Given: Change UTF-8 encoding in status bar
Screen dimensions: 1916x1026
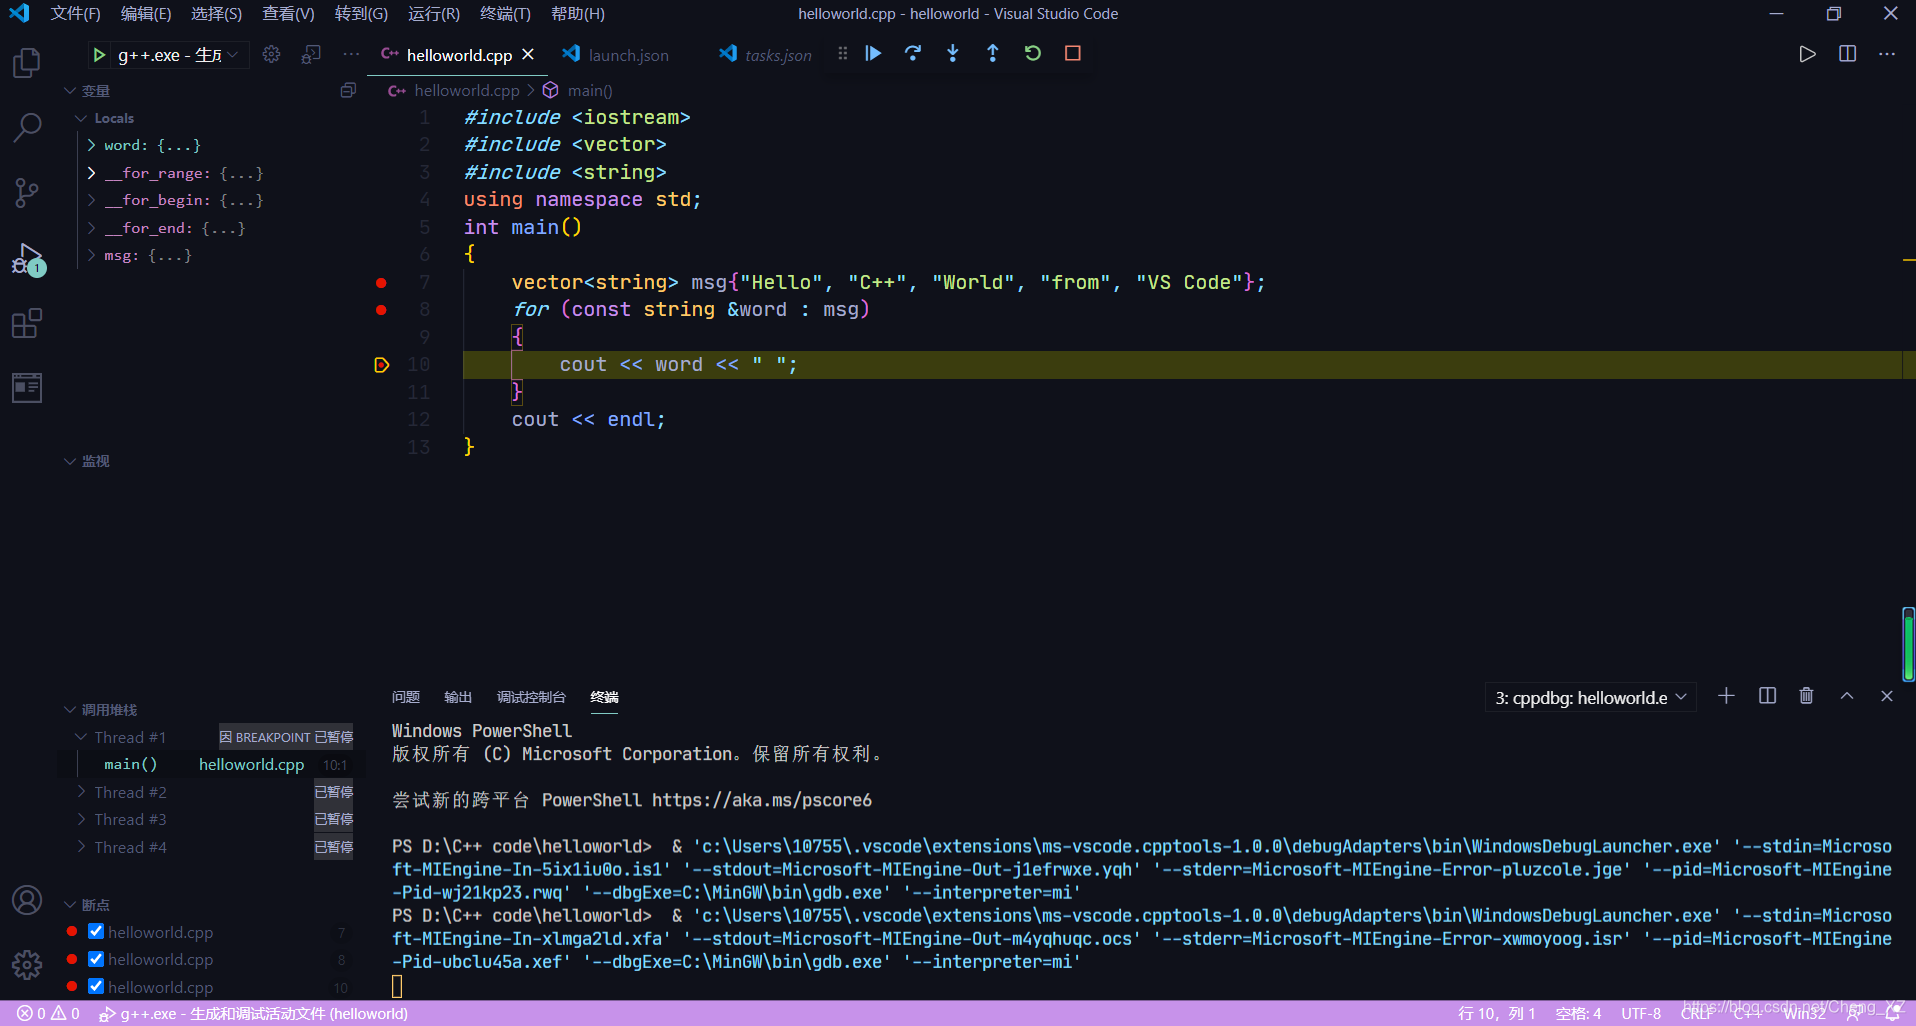Looking at the screenshot, I should coord(1641,1013).
